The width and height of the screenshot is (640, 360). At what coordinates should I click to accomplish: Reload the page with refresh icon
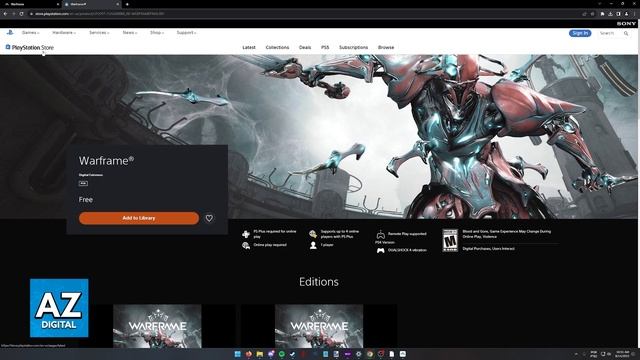21,14
